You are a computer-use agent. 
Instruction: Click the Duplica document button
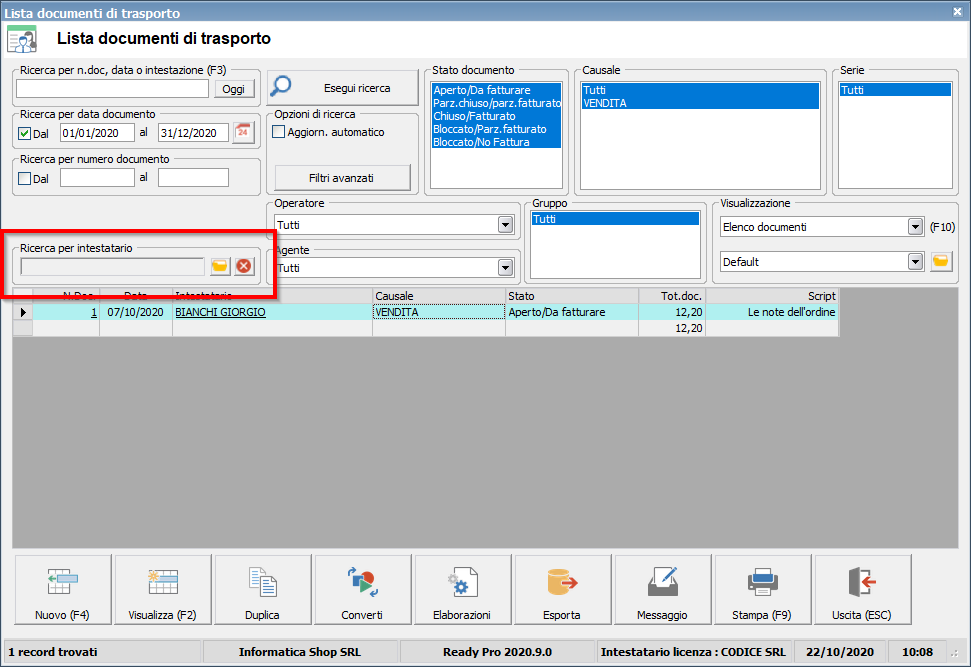click(263, 590)
